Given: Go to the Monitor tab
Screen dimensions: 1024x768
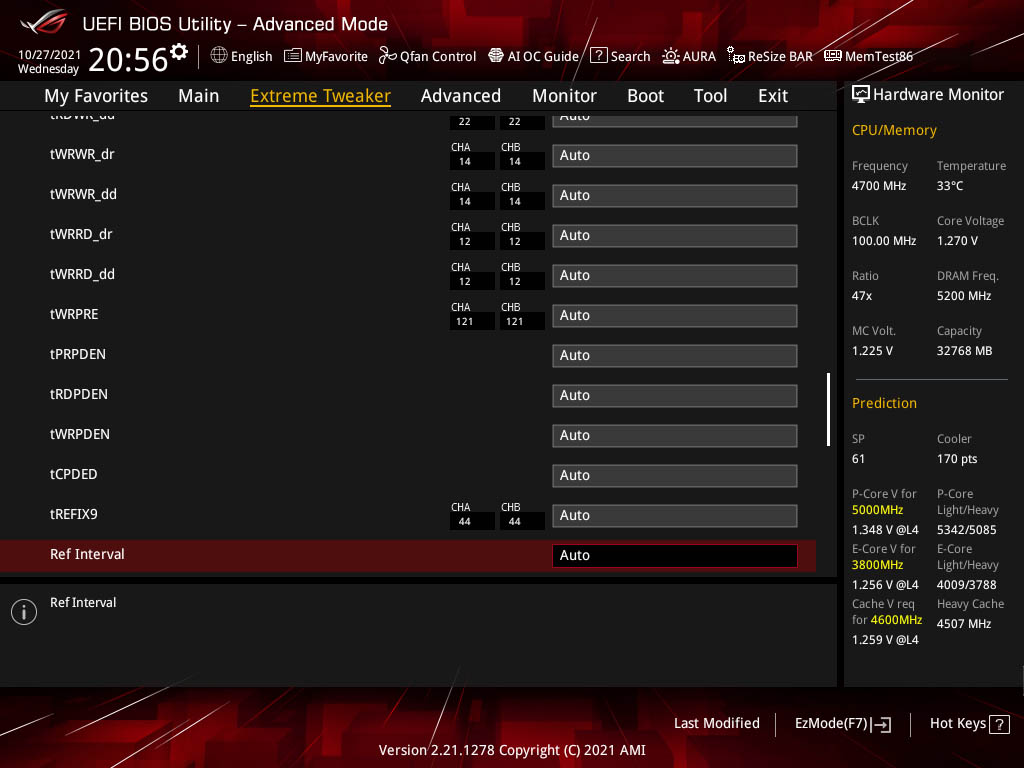Looking at the screenshot, I should 564,96.
